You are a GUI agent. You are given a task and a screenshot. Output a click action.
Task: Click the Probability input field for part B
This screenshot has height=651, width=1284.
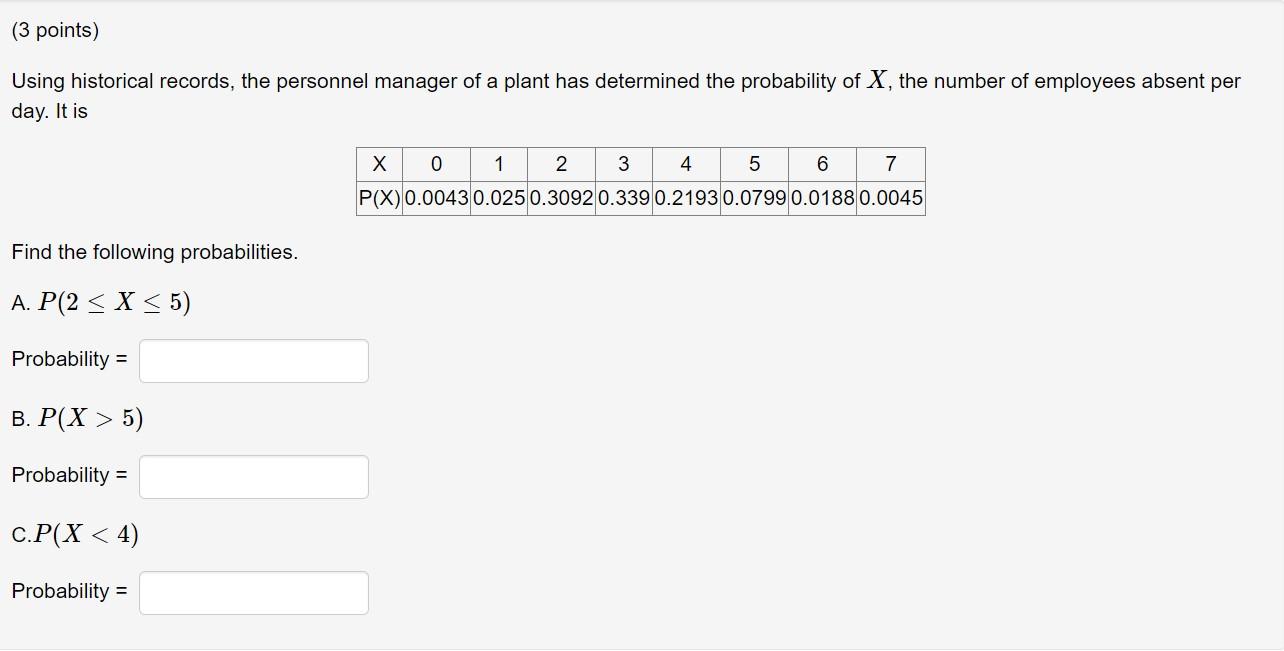(254, 477)
